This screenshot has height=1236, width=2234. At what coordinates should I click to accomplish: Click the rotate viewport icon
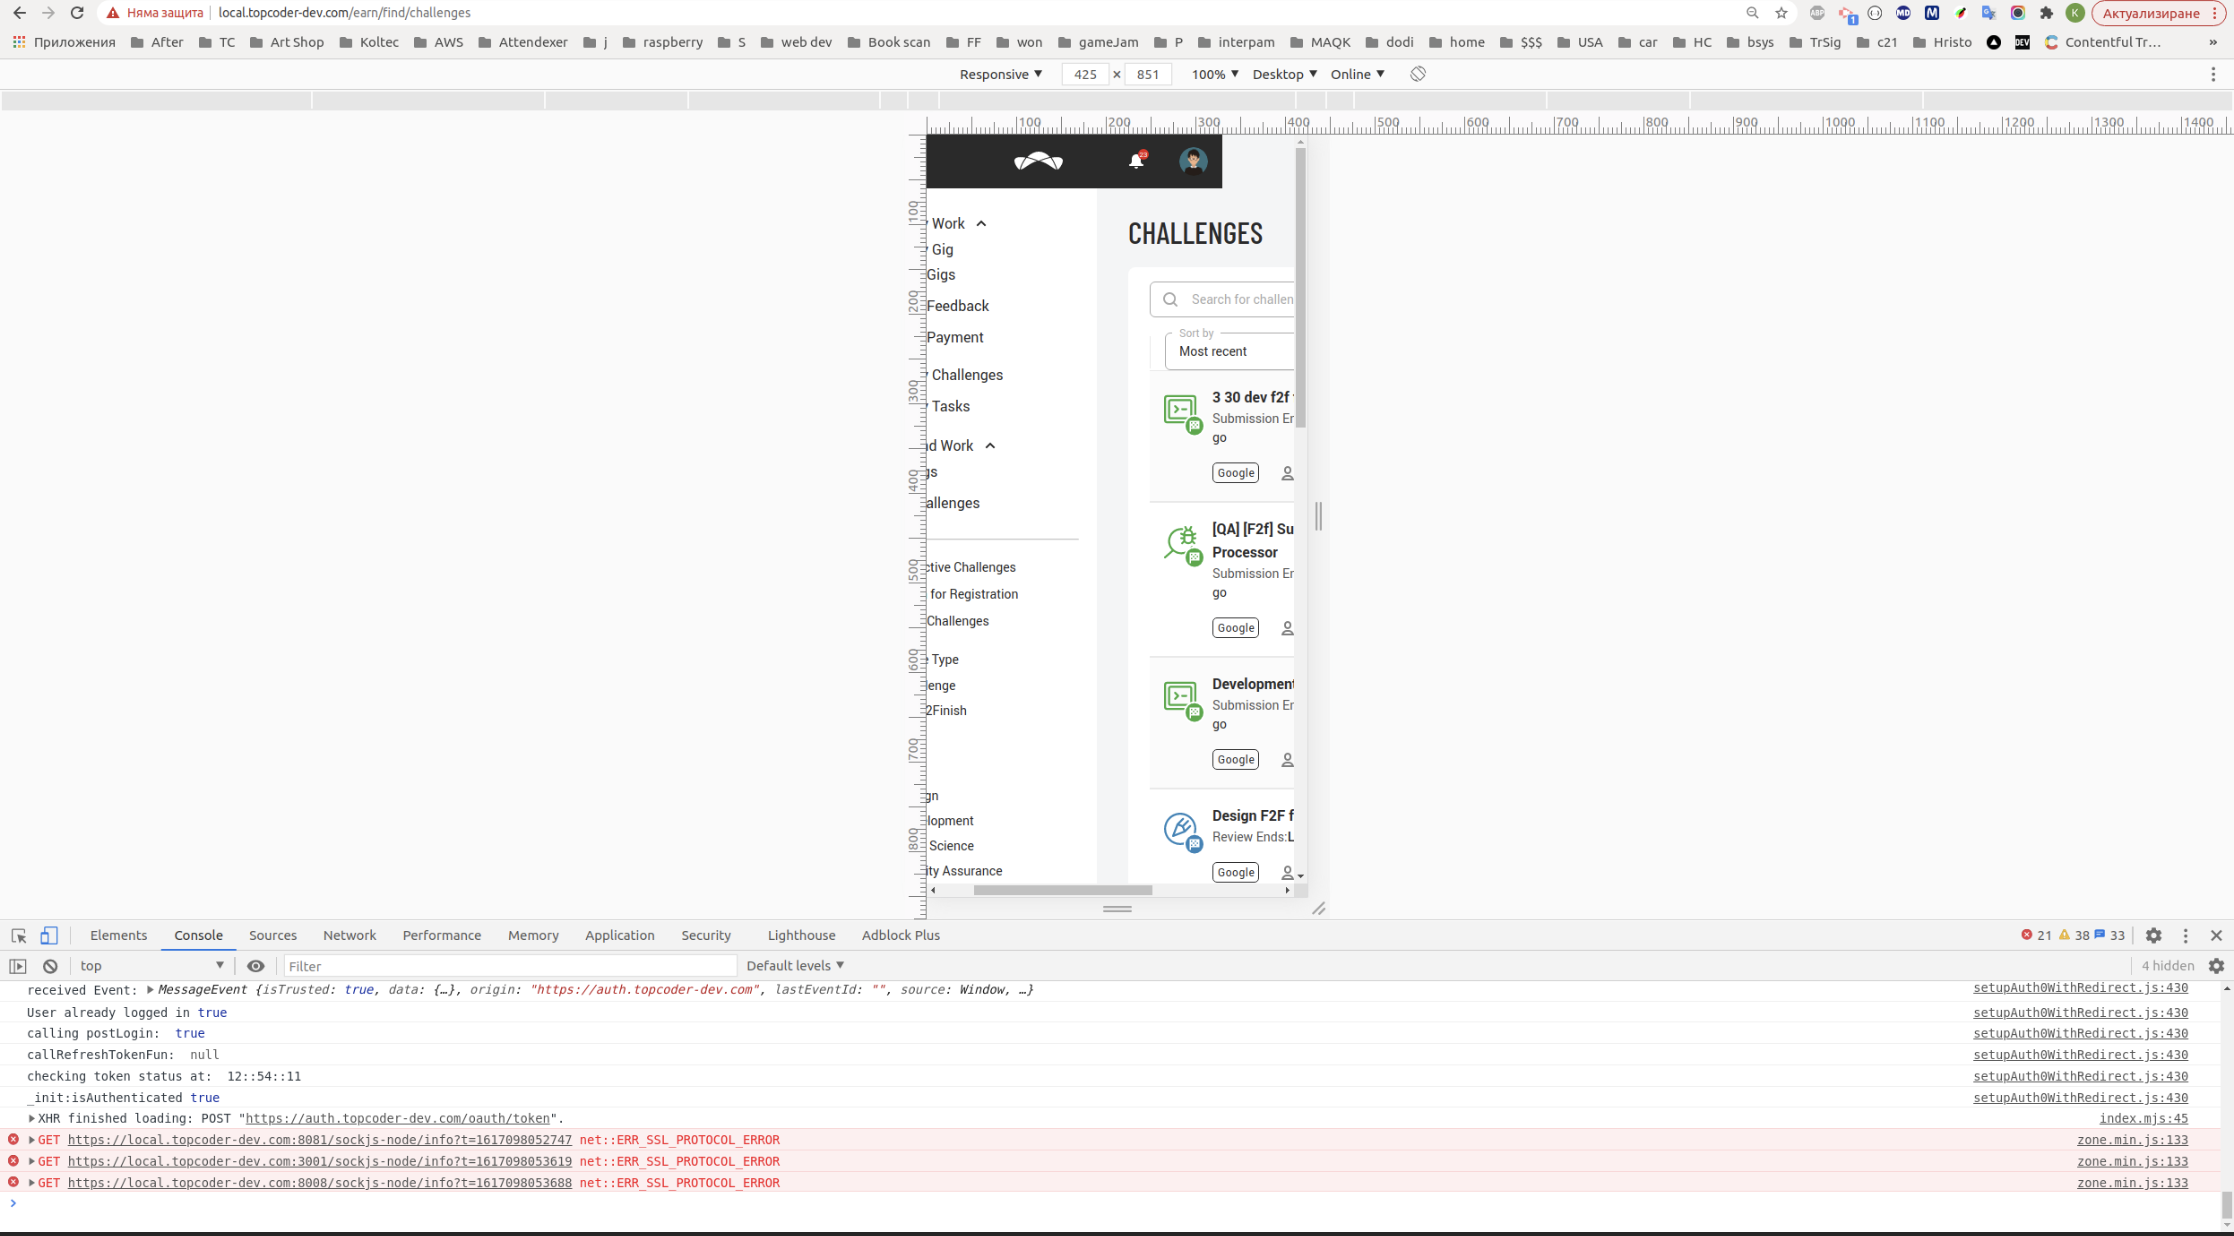(x=1417, y=74)
